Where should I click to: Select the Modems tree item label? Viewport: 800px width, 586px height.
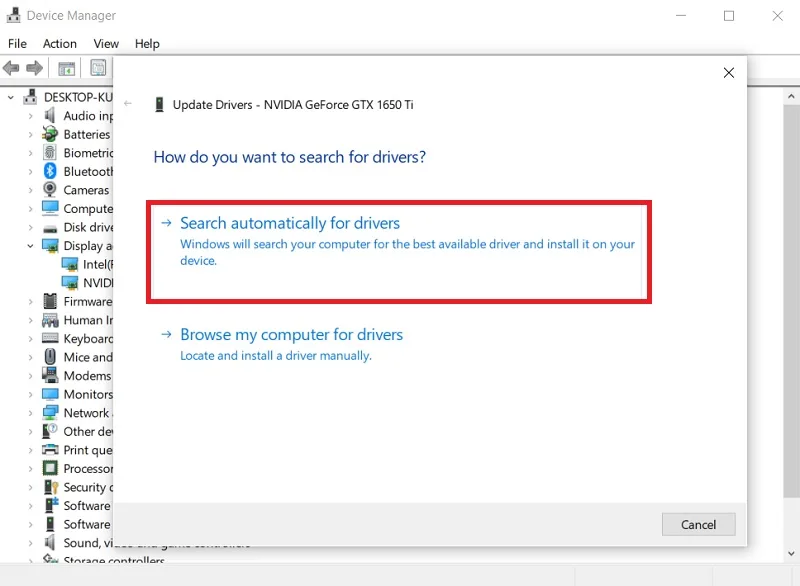point(87,376)
